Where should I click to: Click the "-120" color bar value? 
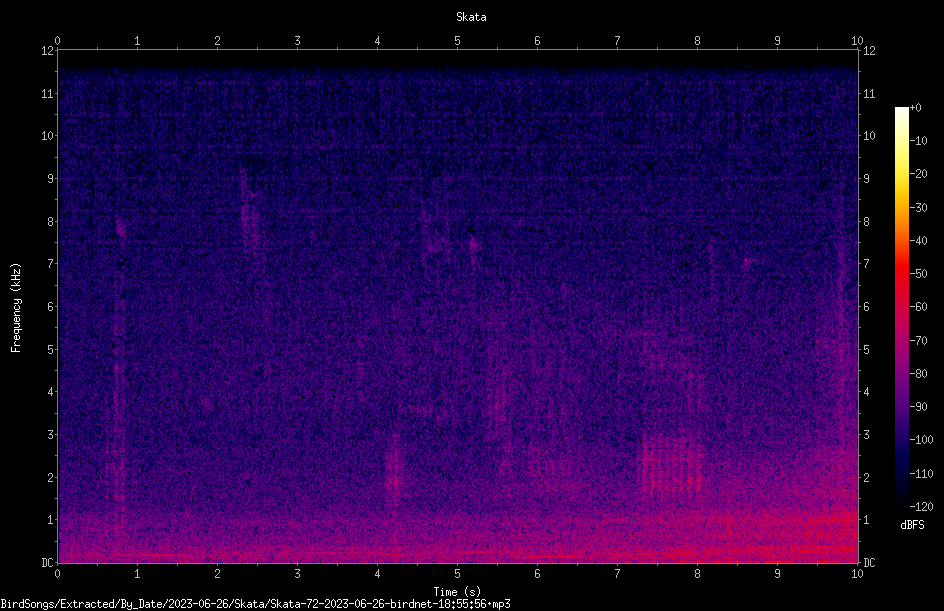(x=921, y=507)
